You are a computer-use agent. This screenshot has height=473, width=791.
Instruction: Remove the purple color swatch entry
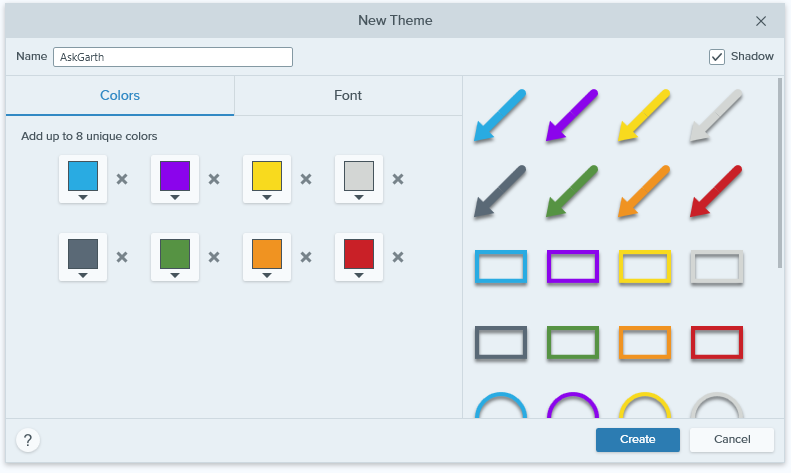[x=214, y=179]
